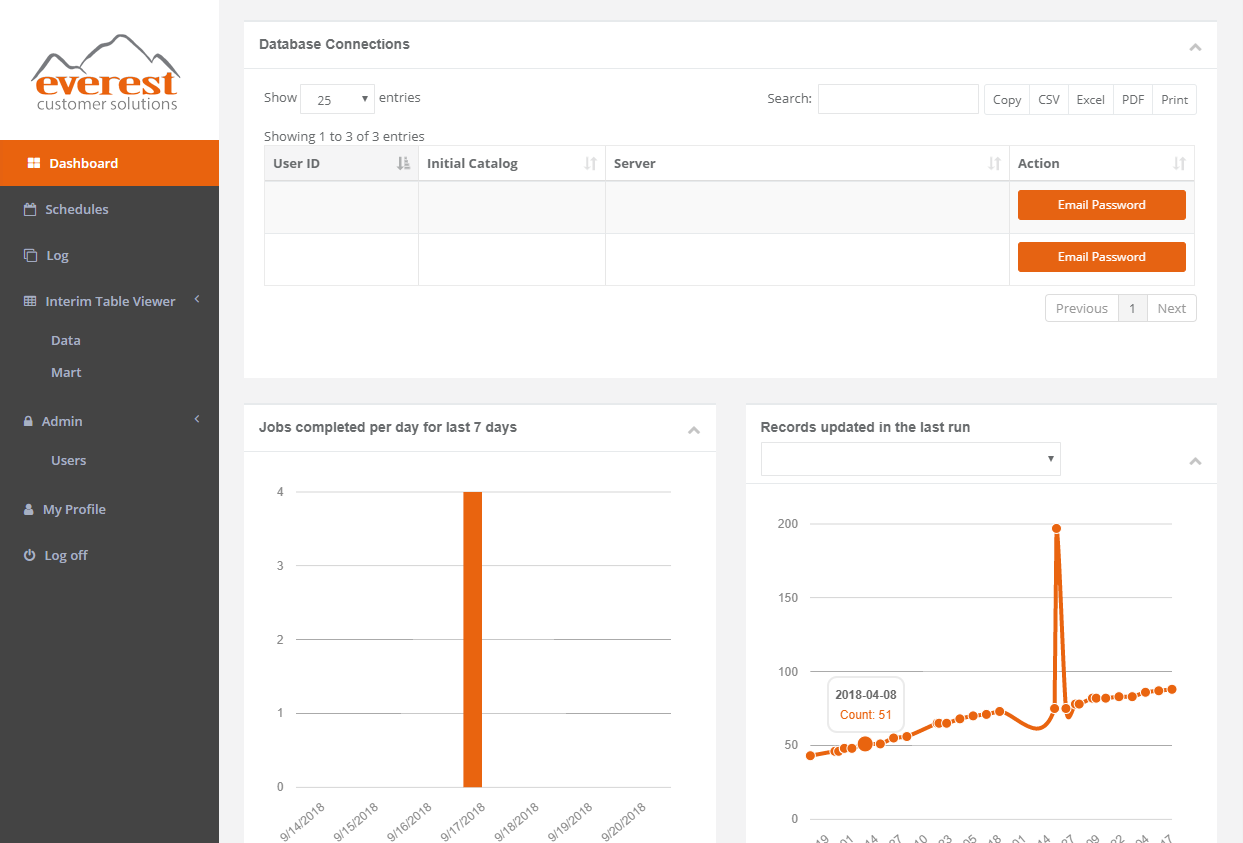
Task: Click Email Password in second row
Action: point(1102,257)
